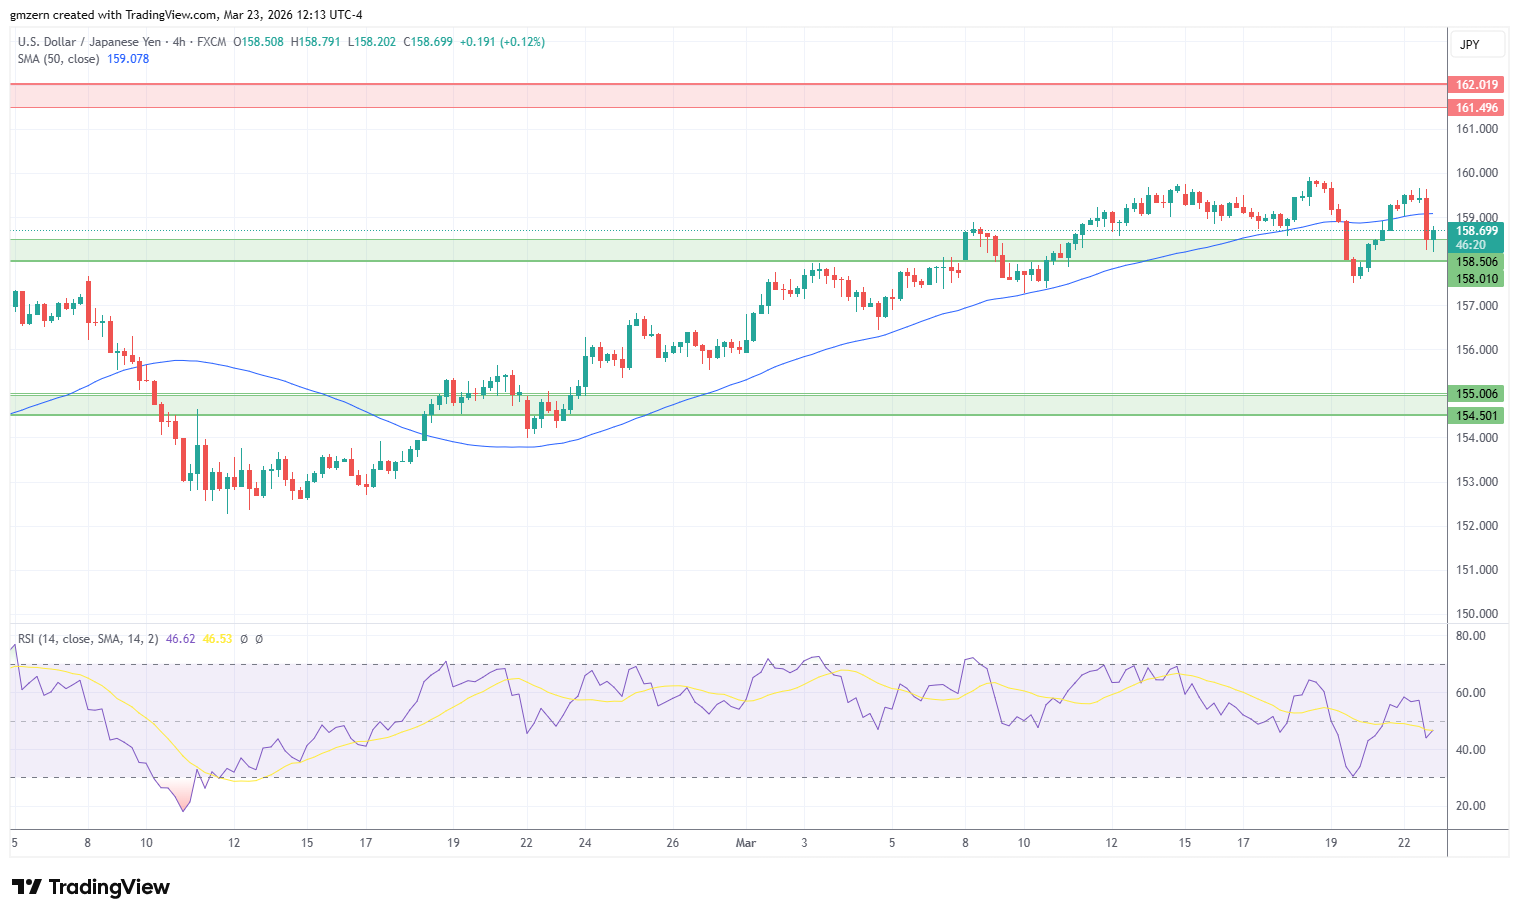1519x917 pixels.
Task: Click the +0.191 (+0.12%) change value
Action: point(502,42)
